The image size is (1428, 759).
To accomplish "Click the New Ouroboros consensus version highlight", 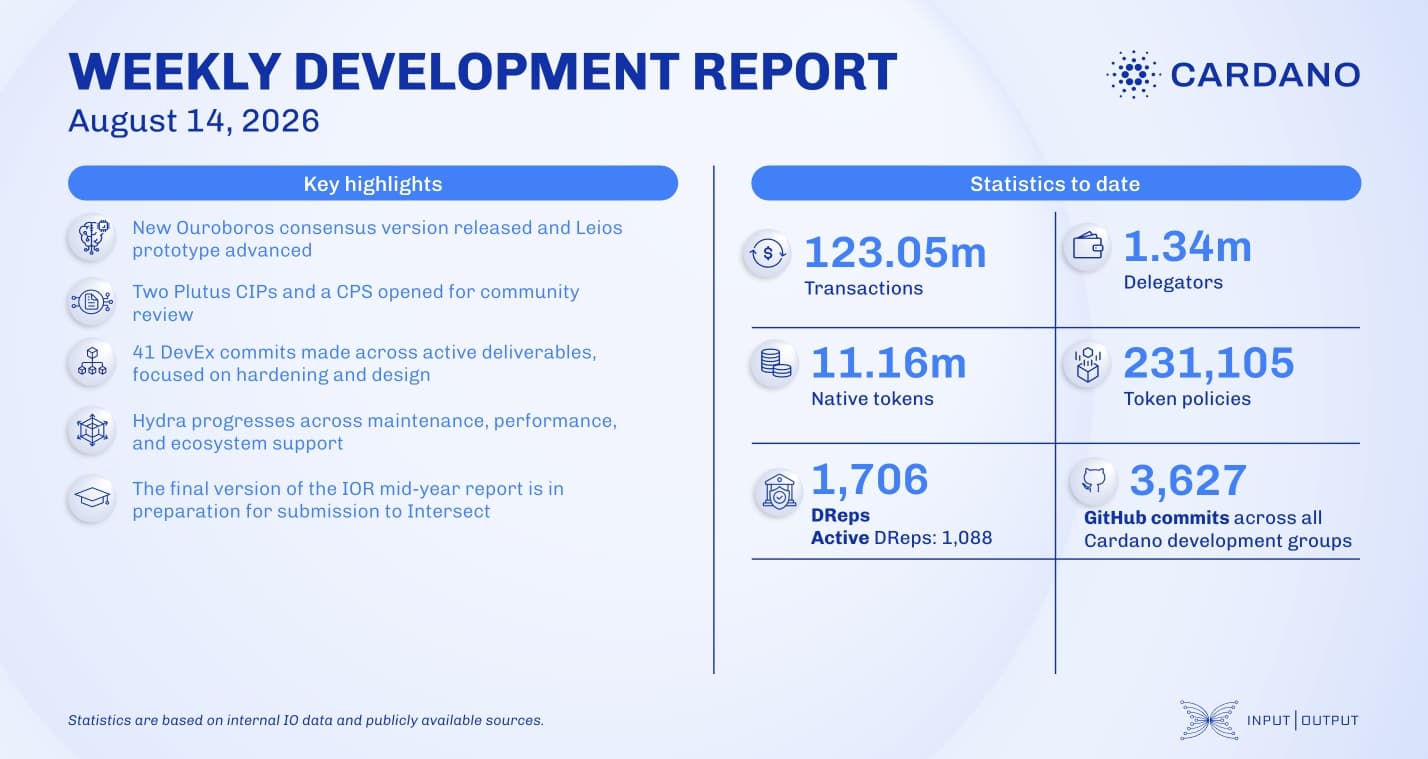I will 377,239.
